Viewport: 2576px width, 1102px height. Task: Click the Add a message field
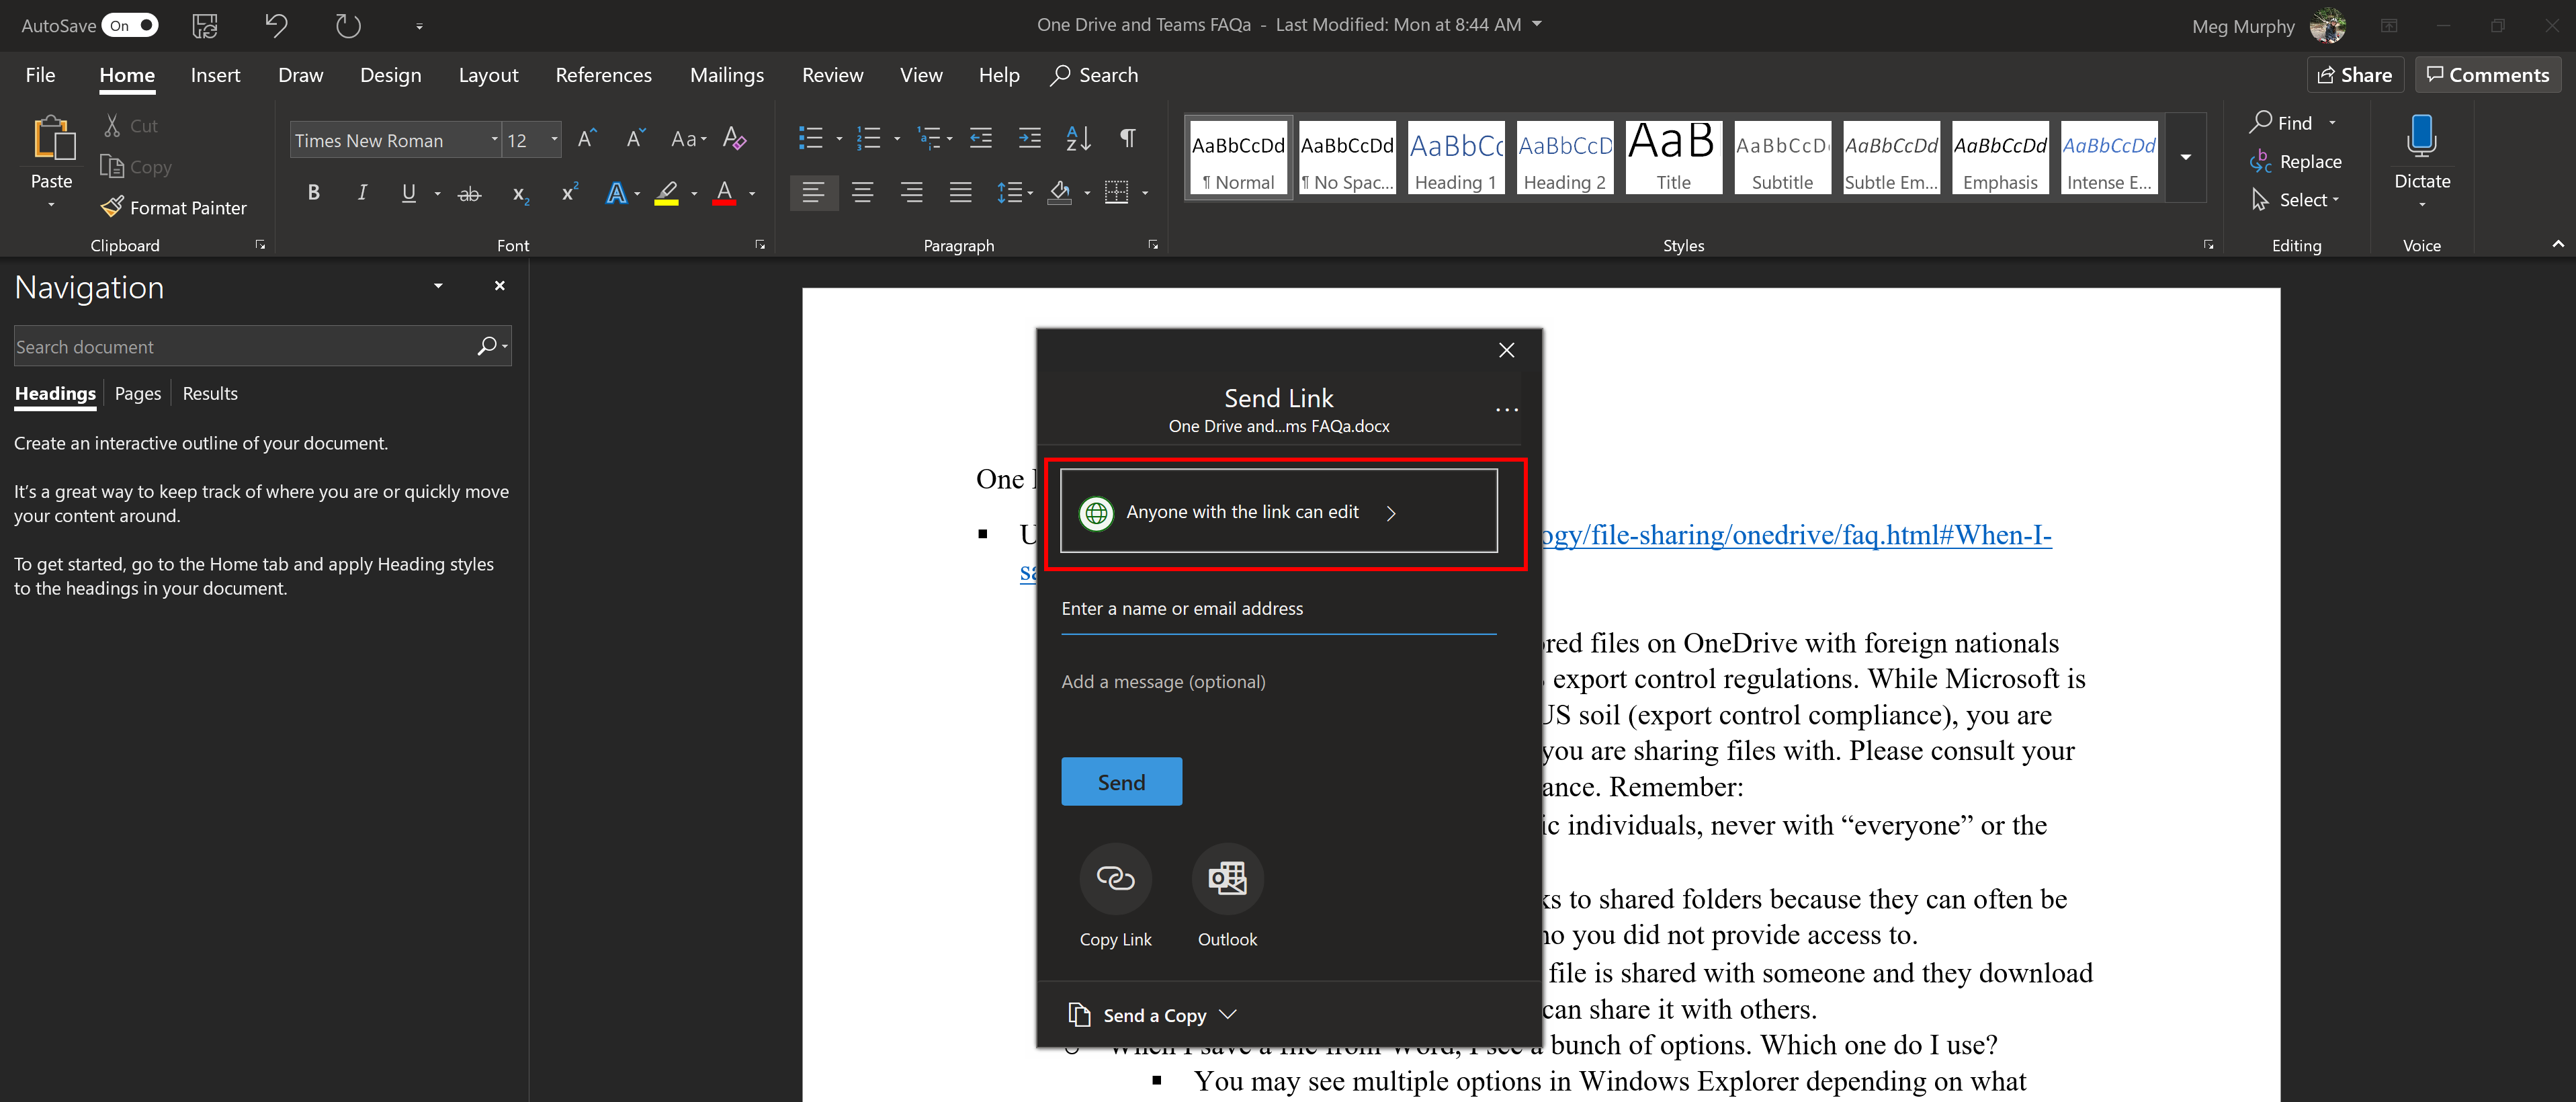[x=1278, y=682]
